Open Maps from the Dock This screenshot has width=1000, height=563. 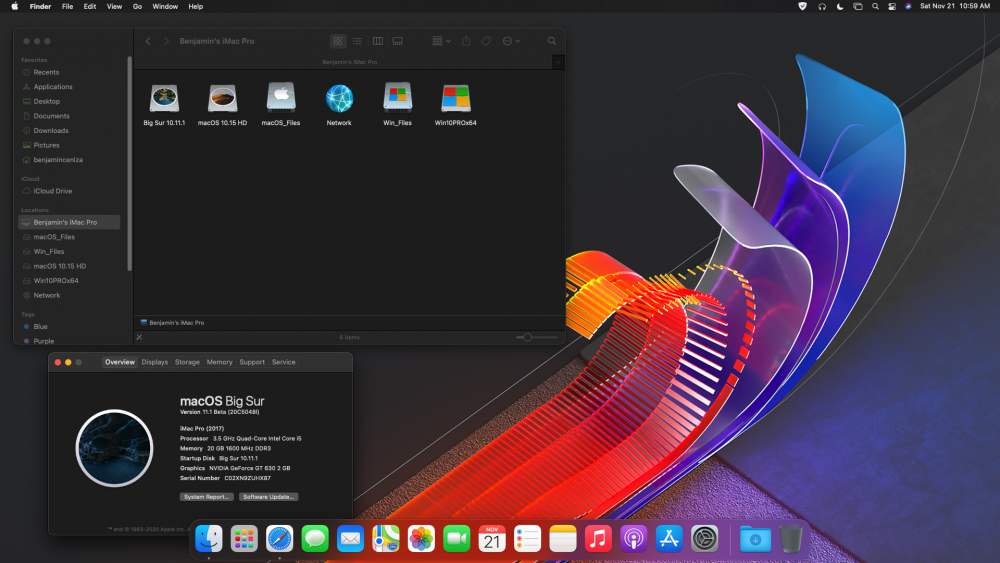[386, 539]
